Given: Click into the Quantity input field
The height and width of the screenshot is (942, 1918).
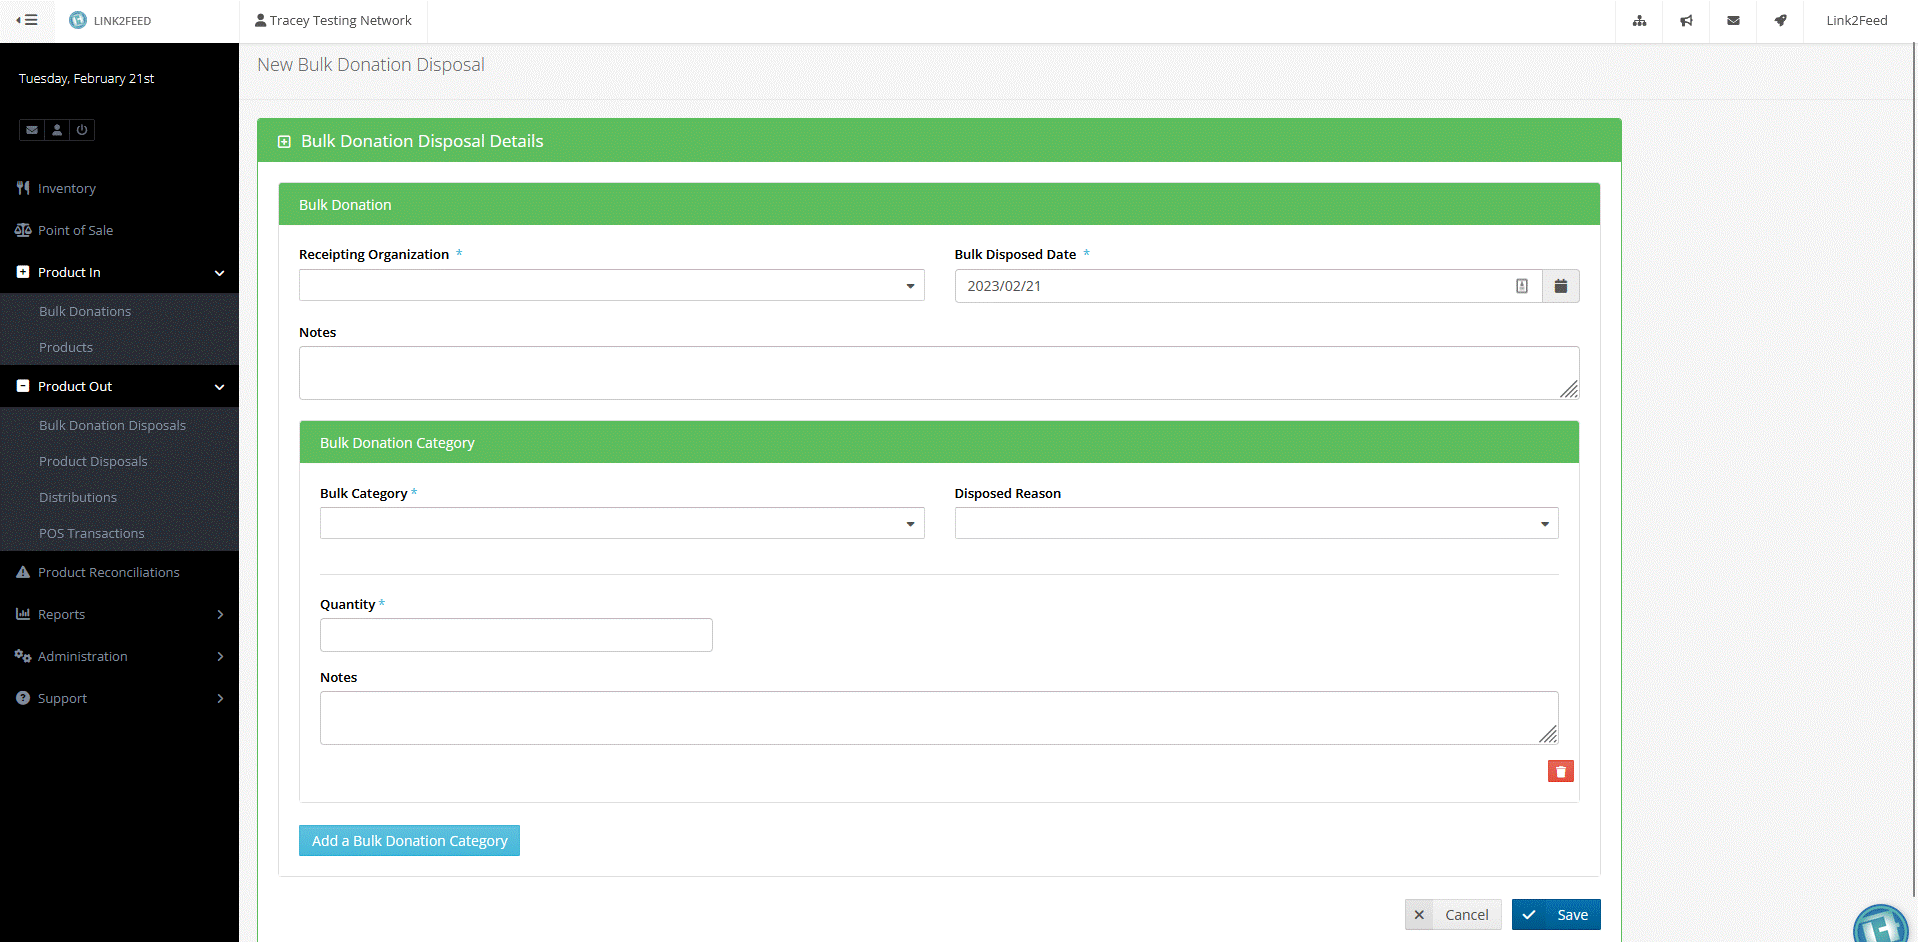Looking at the screenshot, I should click(516, 635).
